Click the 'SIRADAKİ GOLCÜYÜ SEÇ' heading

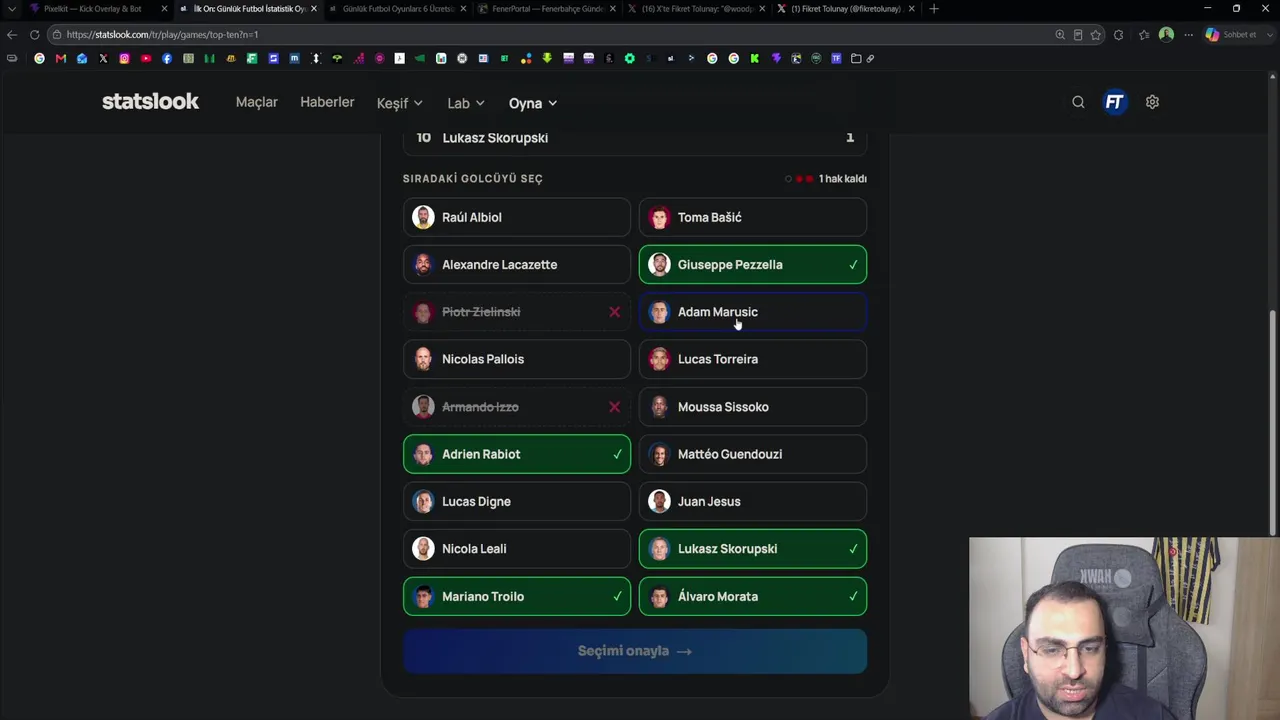click(x=473, y=179)
